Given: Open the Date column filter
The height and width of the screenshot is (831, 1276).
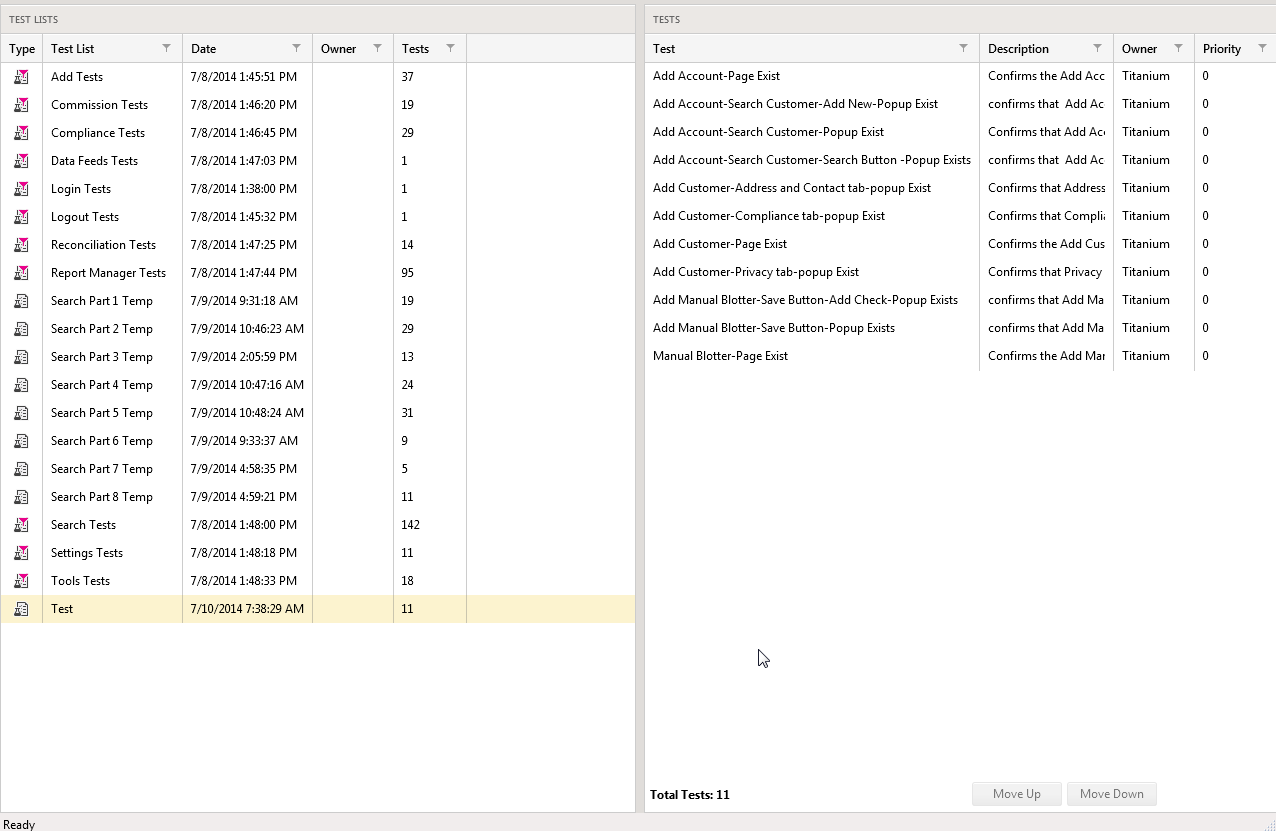Looking at the screenshot, I should click(x=296, y=48).
